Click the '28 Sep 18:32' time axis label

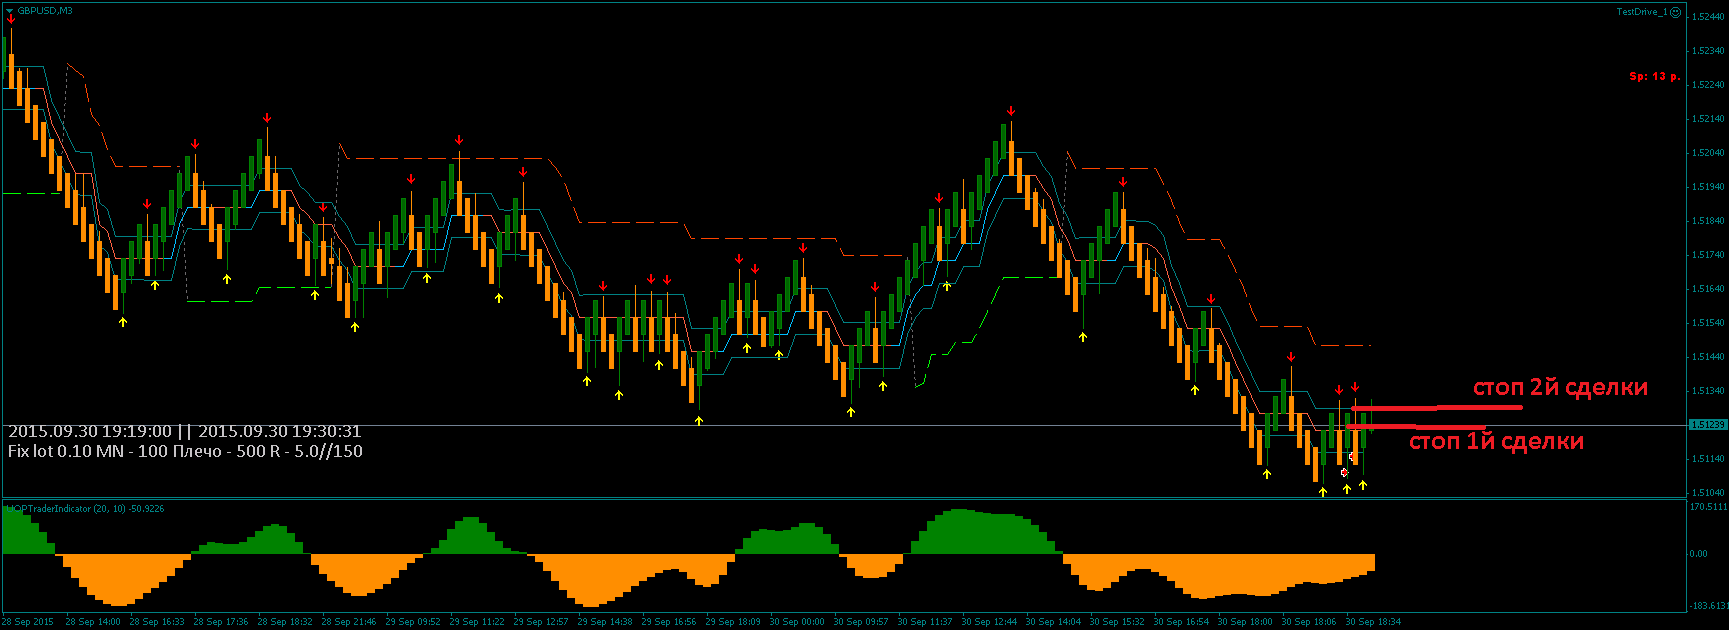pos(285,621)
